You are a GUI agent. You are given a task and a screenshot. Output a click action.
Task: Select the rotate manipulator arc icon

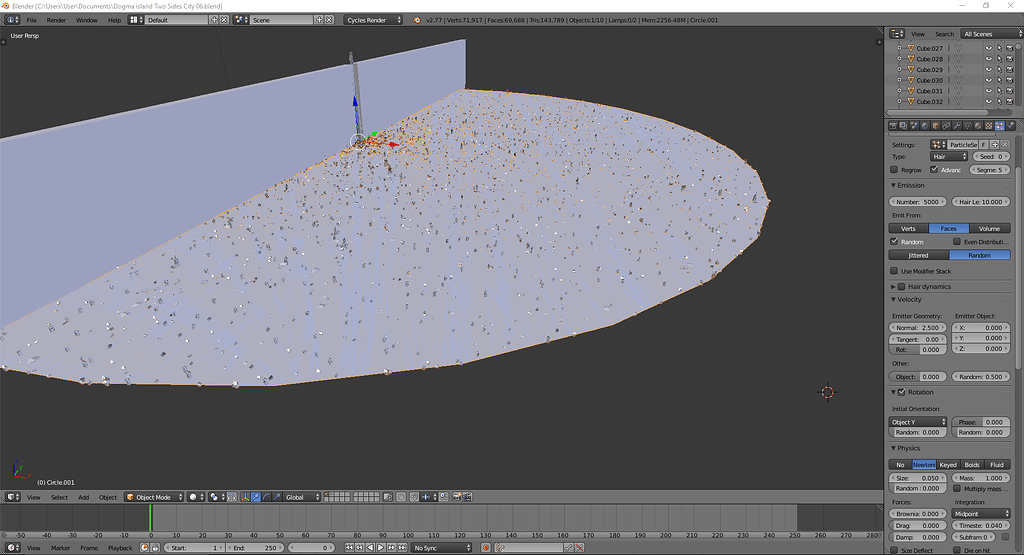(266, 497)
